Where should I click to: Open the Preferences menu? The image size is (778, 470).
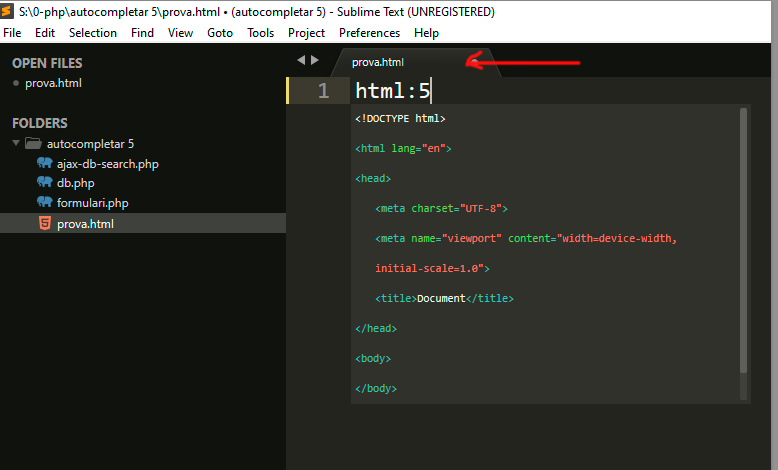point(369,33)
